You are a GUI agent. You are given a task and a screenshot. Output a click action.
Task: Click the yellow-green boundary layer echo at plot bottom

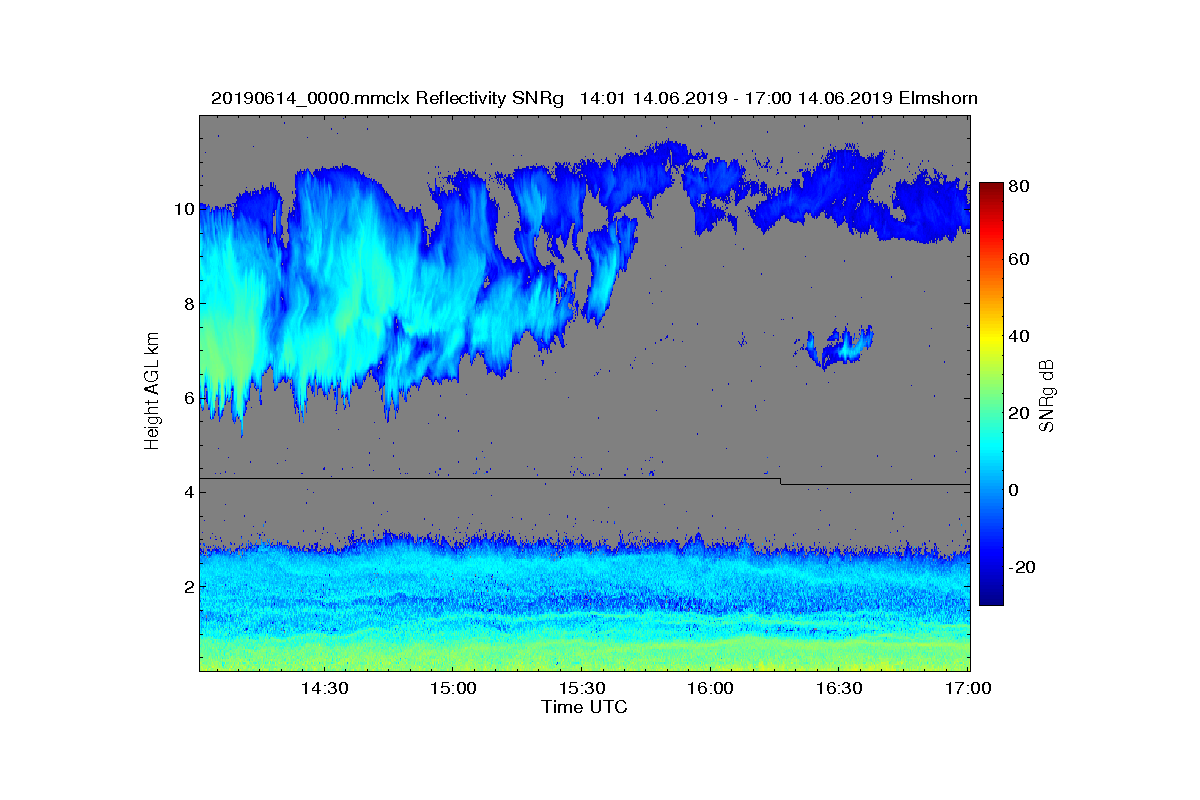point(585,655)
